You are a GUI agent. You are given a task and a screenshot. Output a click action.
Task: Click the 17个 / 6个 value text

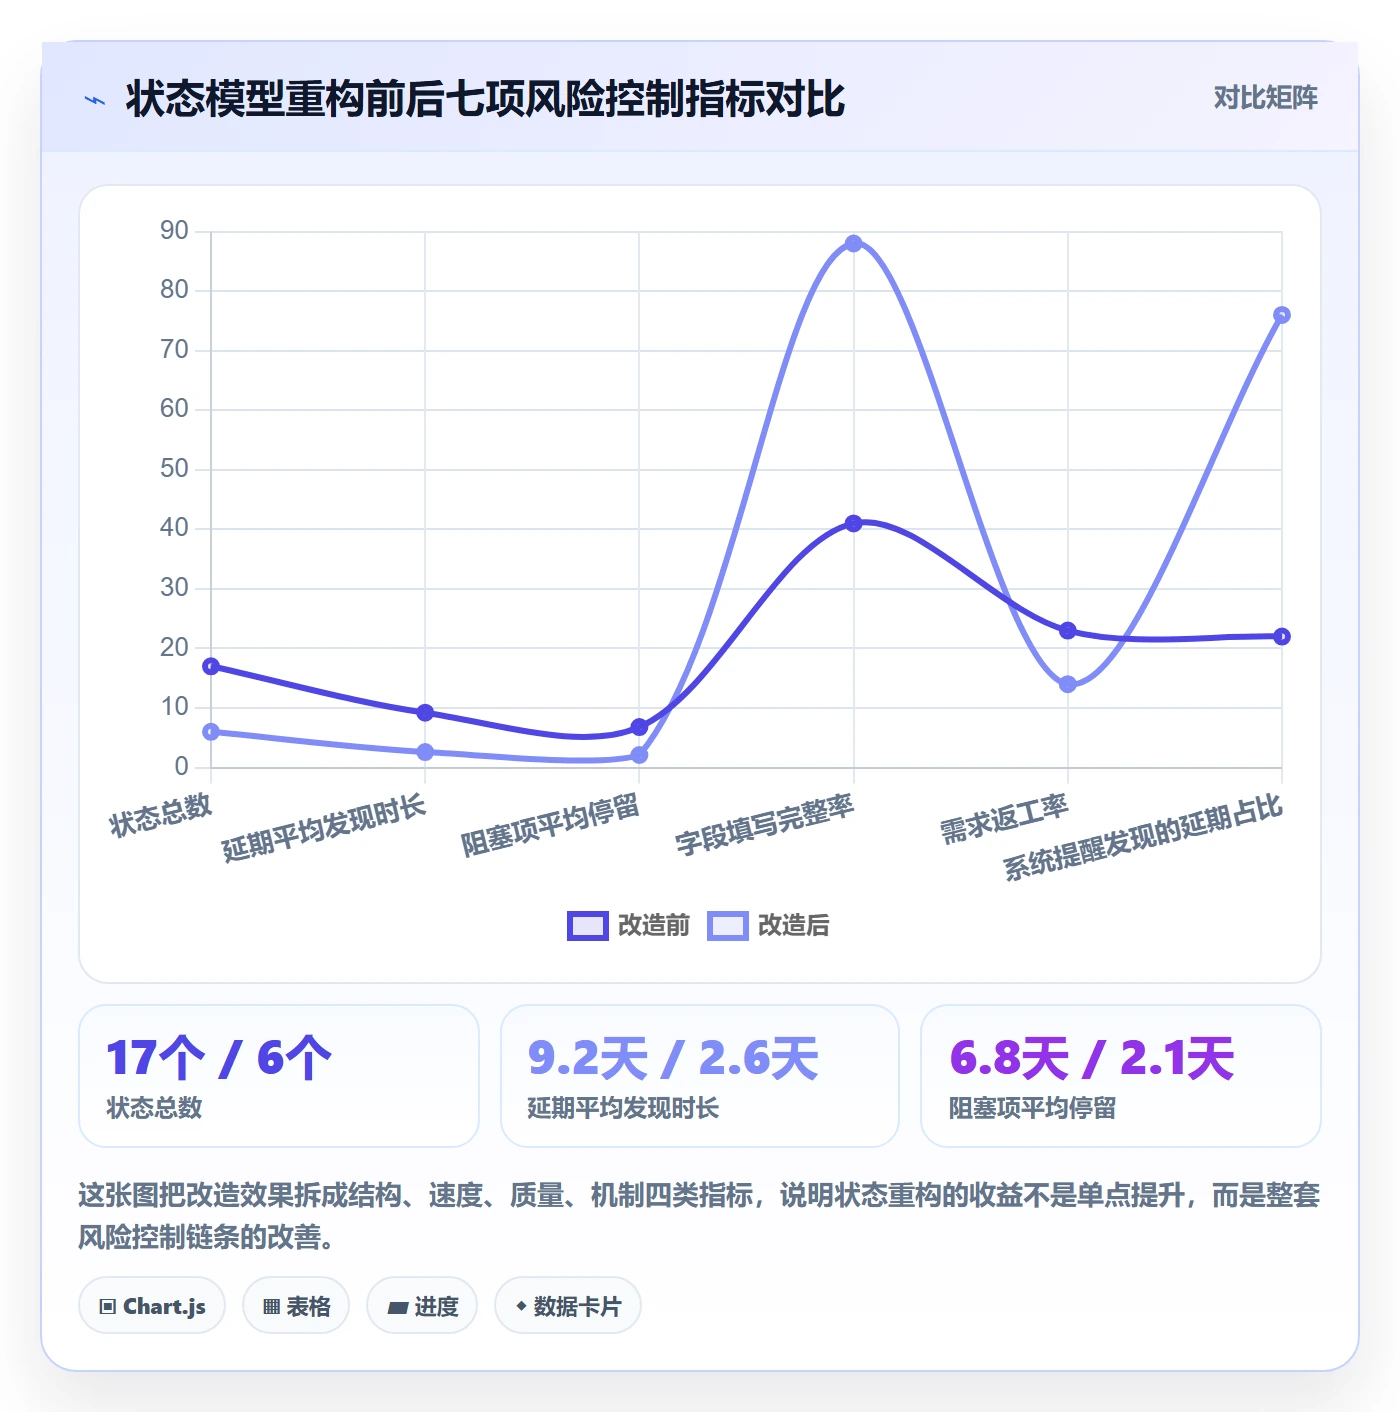[x=219, y=1058]
